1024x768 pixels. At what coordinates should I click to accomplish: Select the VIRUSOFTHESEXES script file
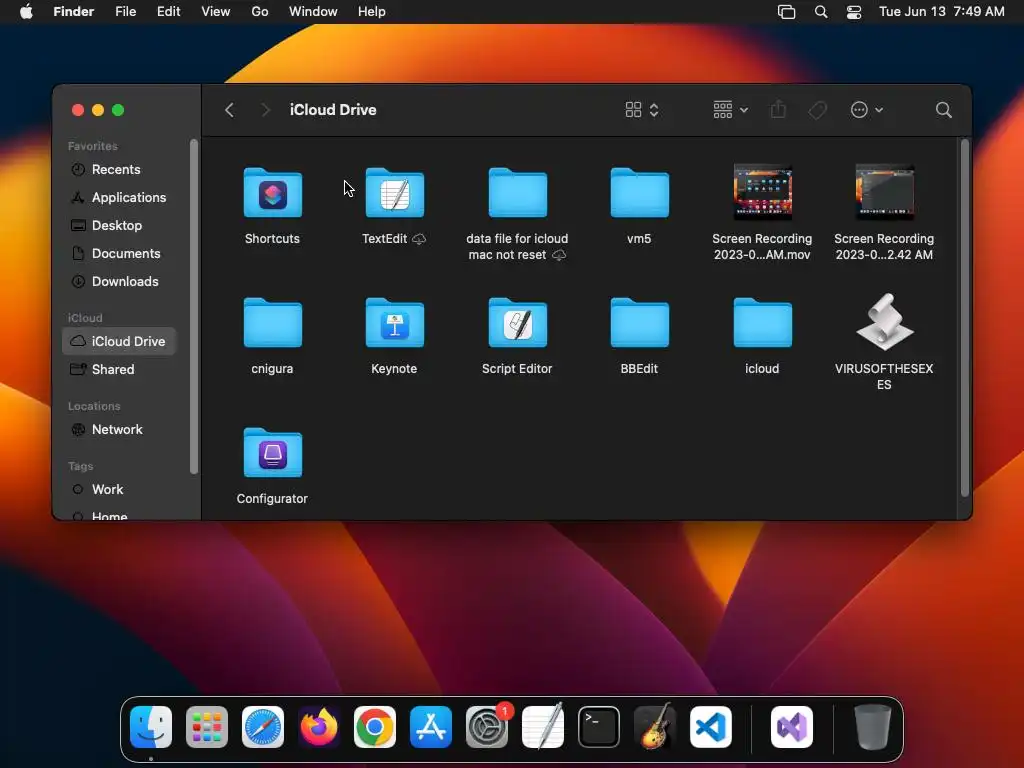click(x=884, y=322)
